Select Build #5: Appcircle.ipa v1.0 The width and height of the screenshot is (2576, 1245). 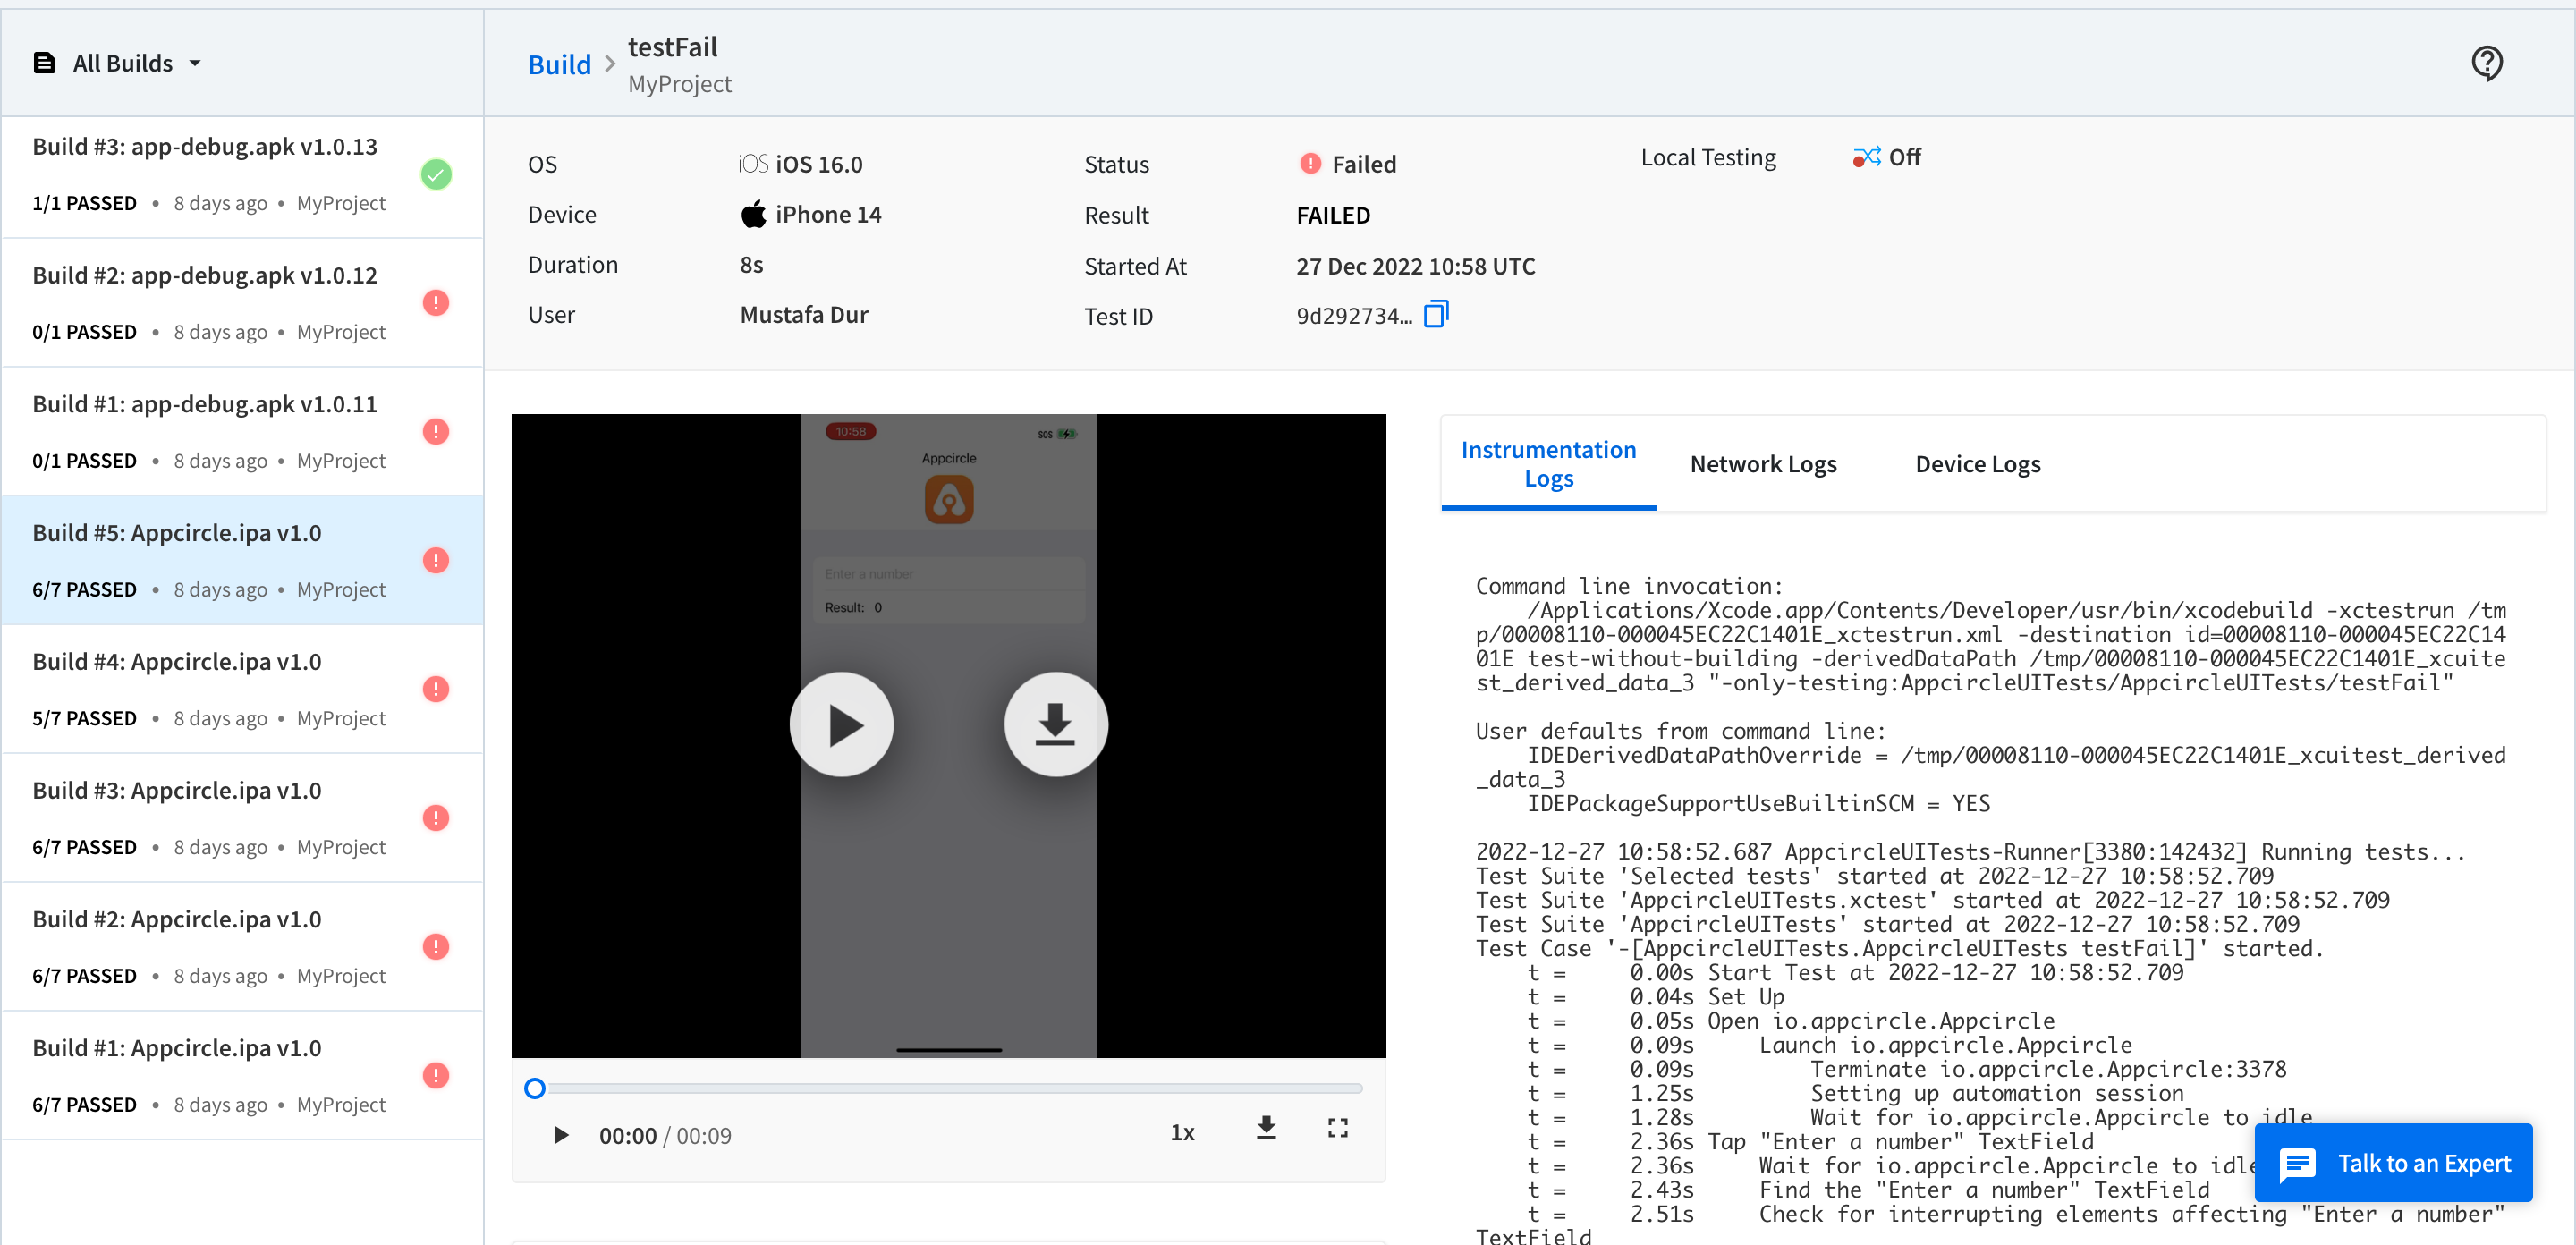242,561
